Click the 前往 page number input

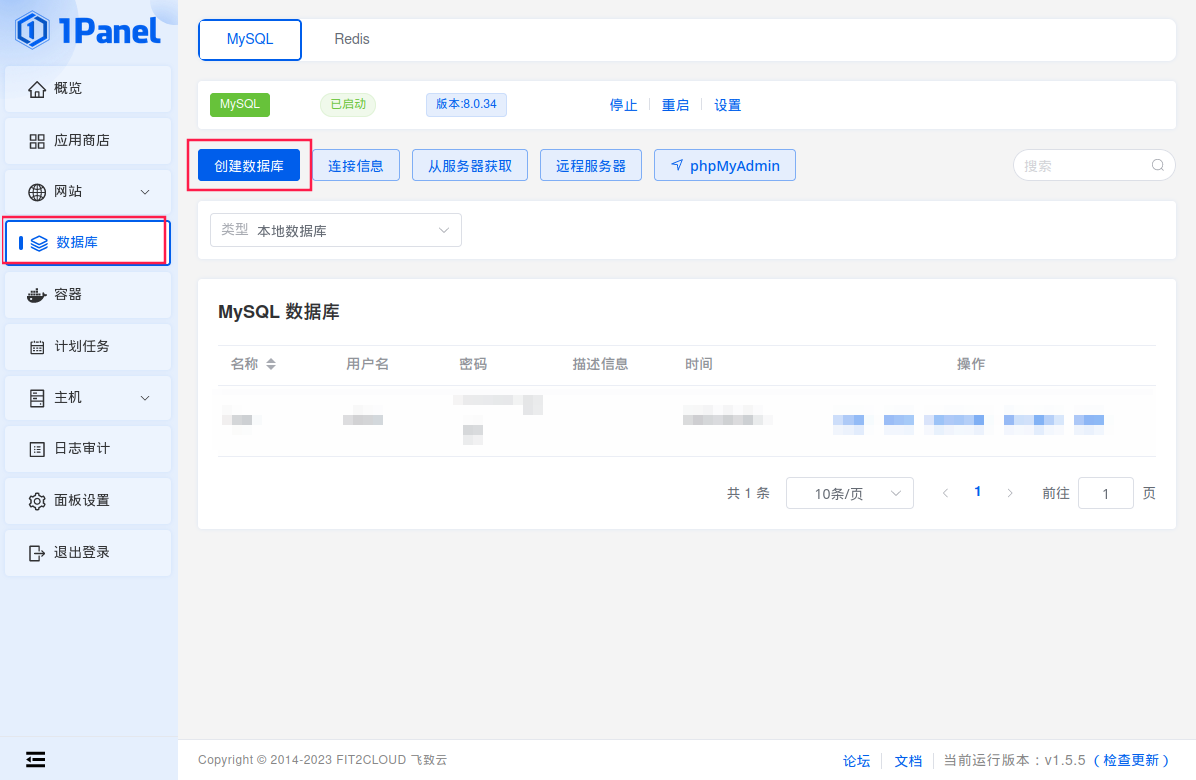pyautogui.click(x=1105, y=493)
